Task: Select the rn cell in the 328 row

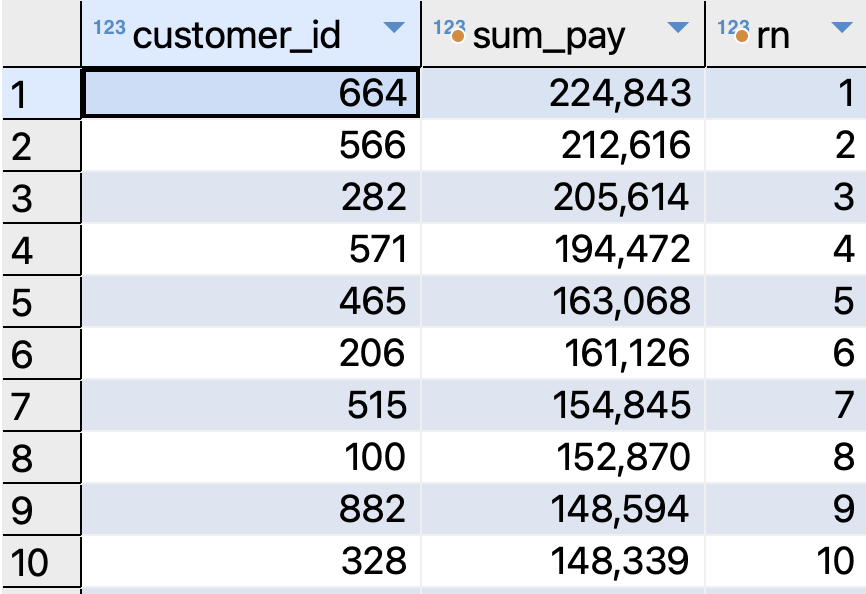Action: click(x=786, y=560)
